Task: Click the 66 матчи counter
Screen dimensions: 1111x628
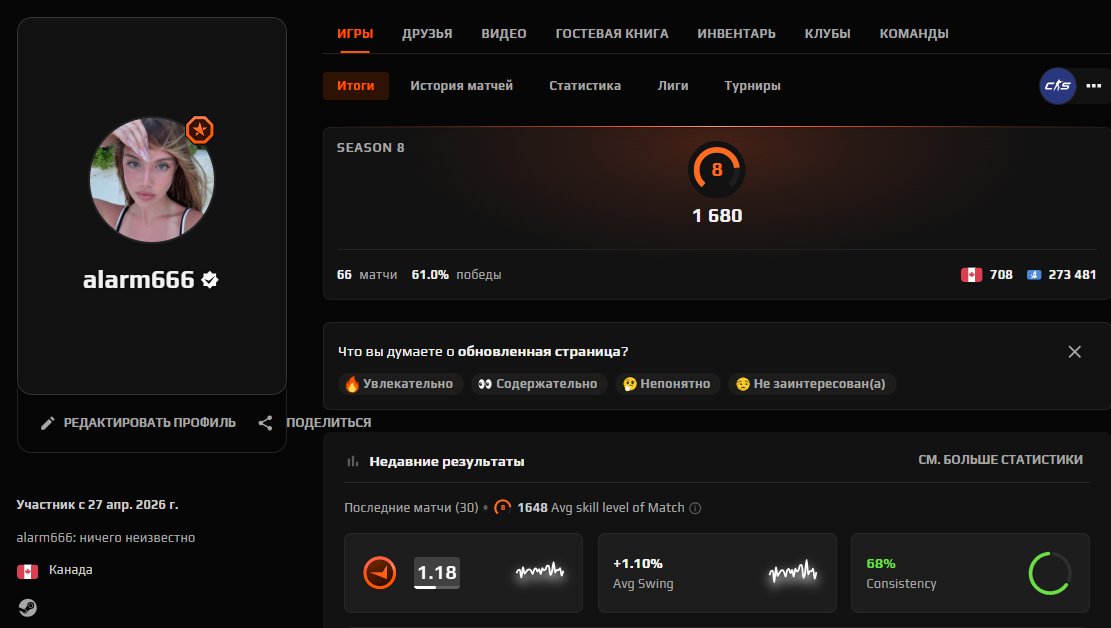Action: click(367, 274)
